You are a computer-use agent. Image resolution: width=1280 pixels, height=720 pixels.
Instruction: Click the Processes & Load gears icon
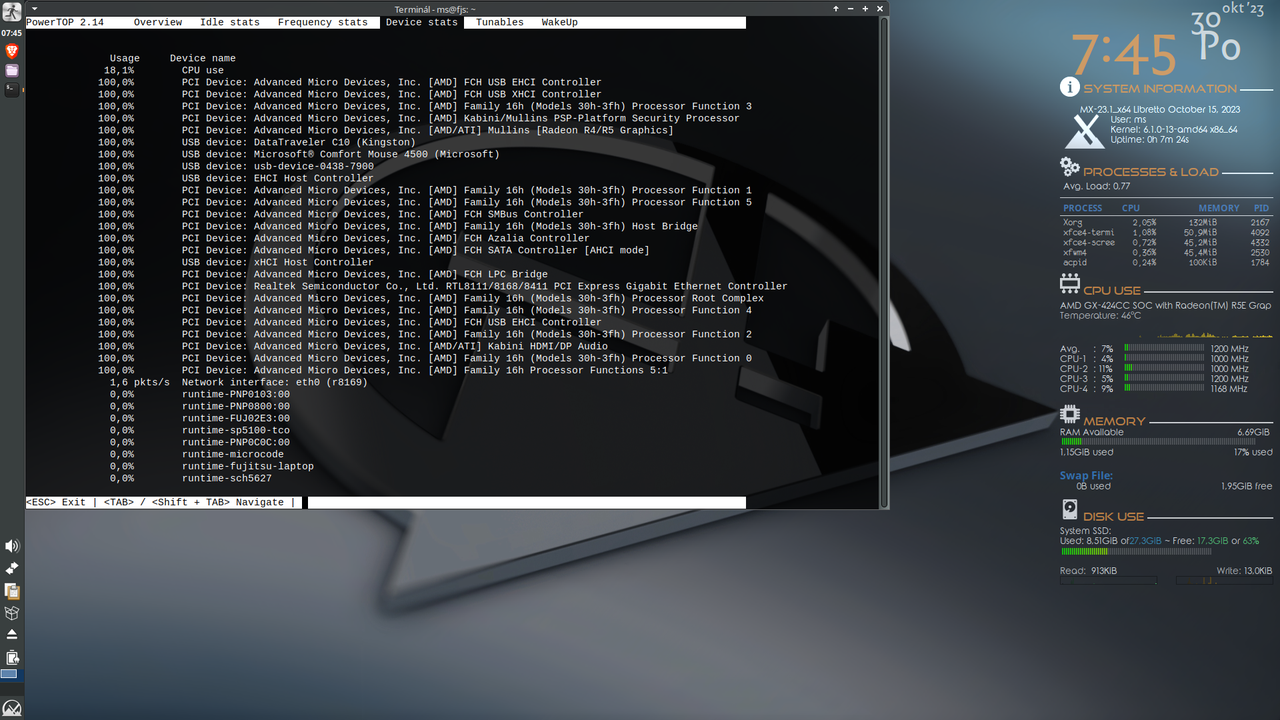(x=1070, y=167)
